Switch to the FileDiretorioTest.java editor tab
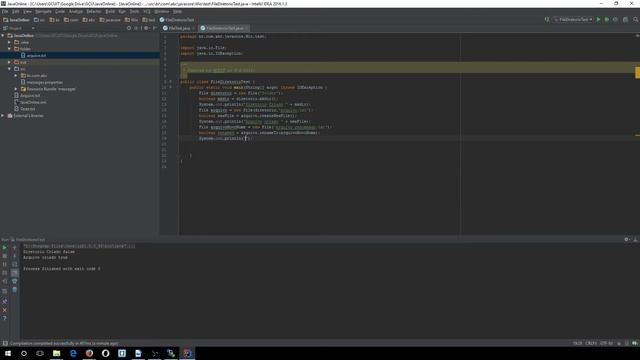 coord(224,28)
